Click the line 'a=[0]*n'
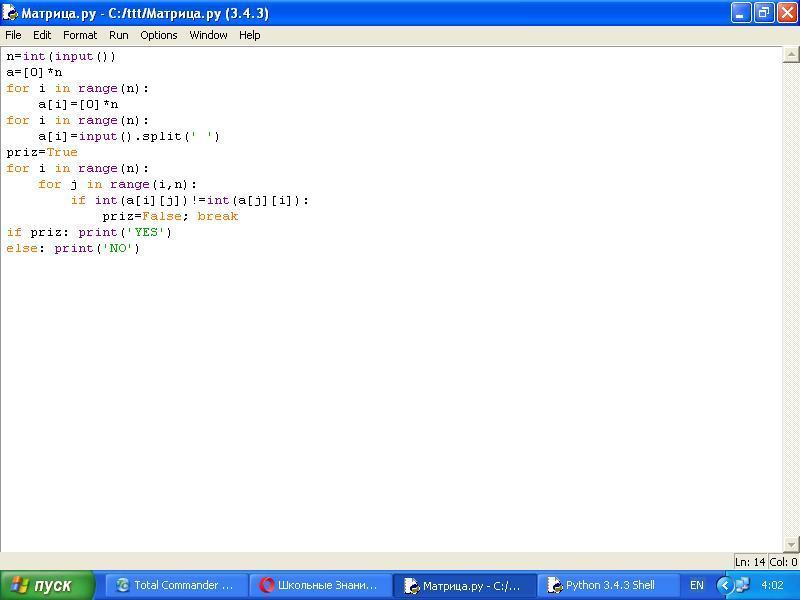This screenshot has height=600, width=800. click(34, 72)
